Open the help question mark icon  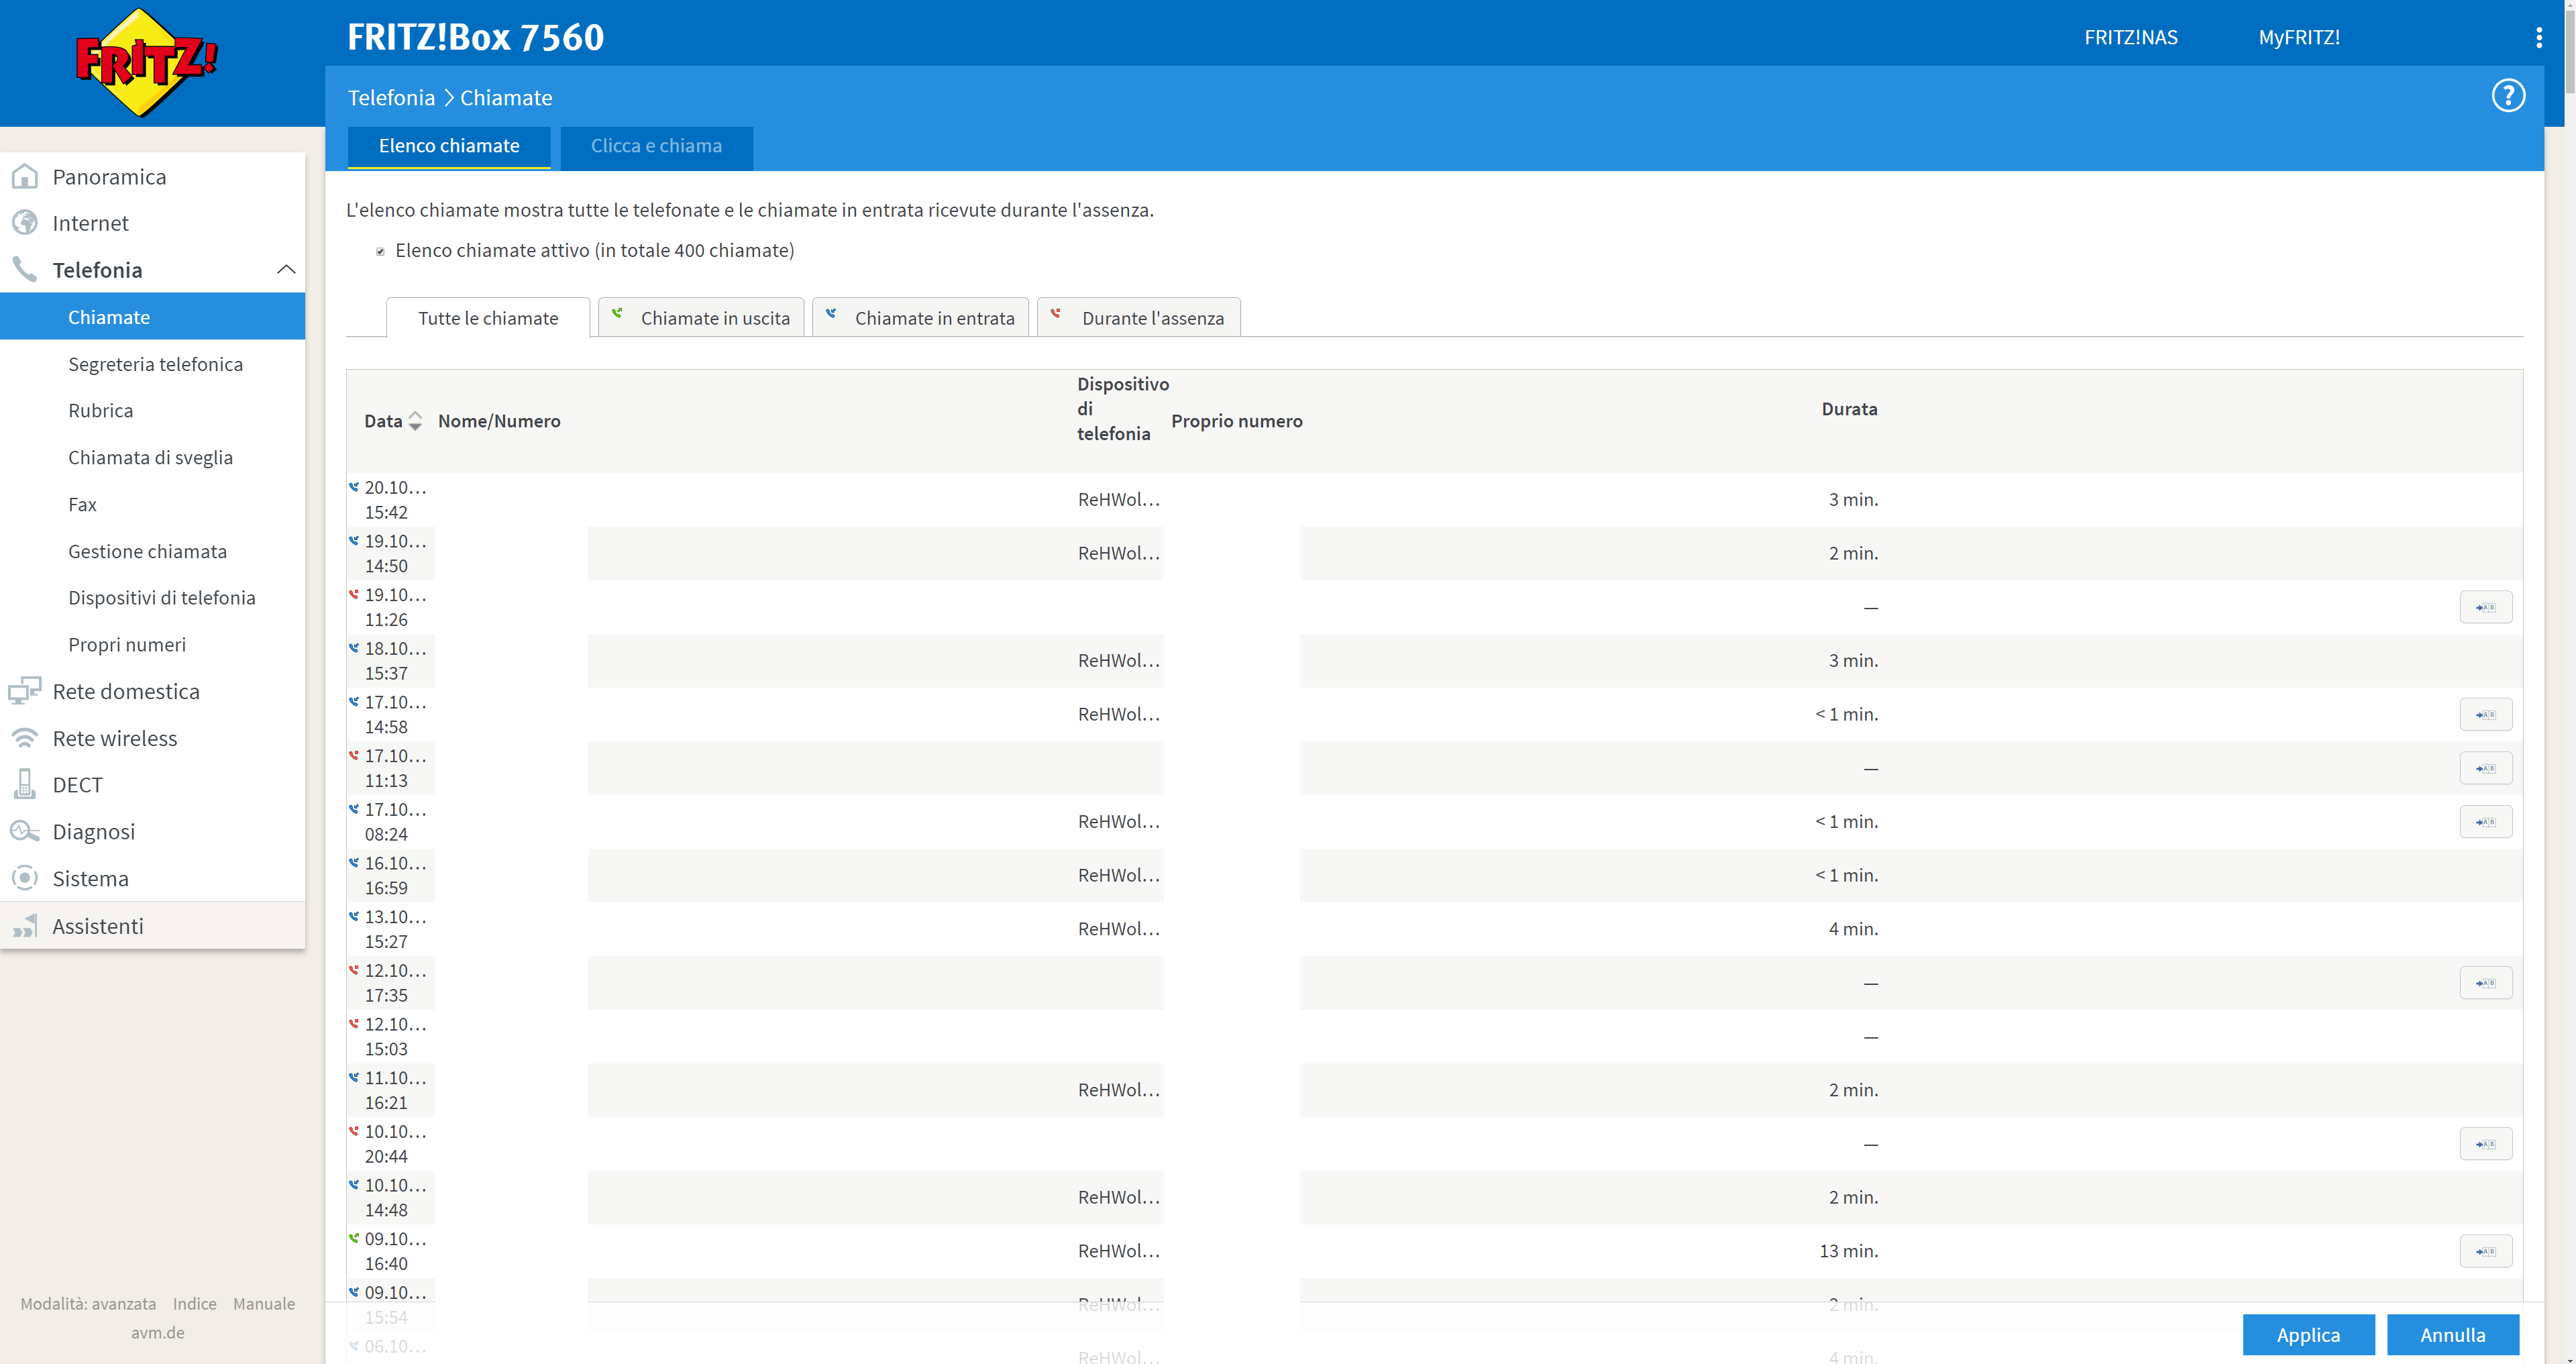[2507, 96]
